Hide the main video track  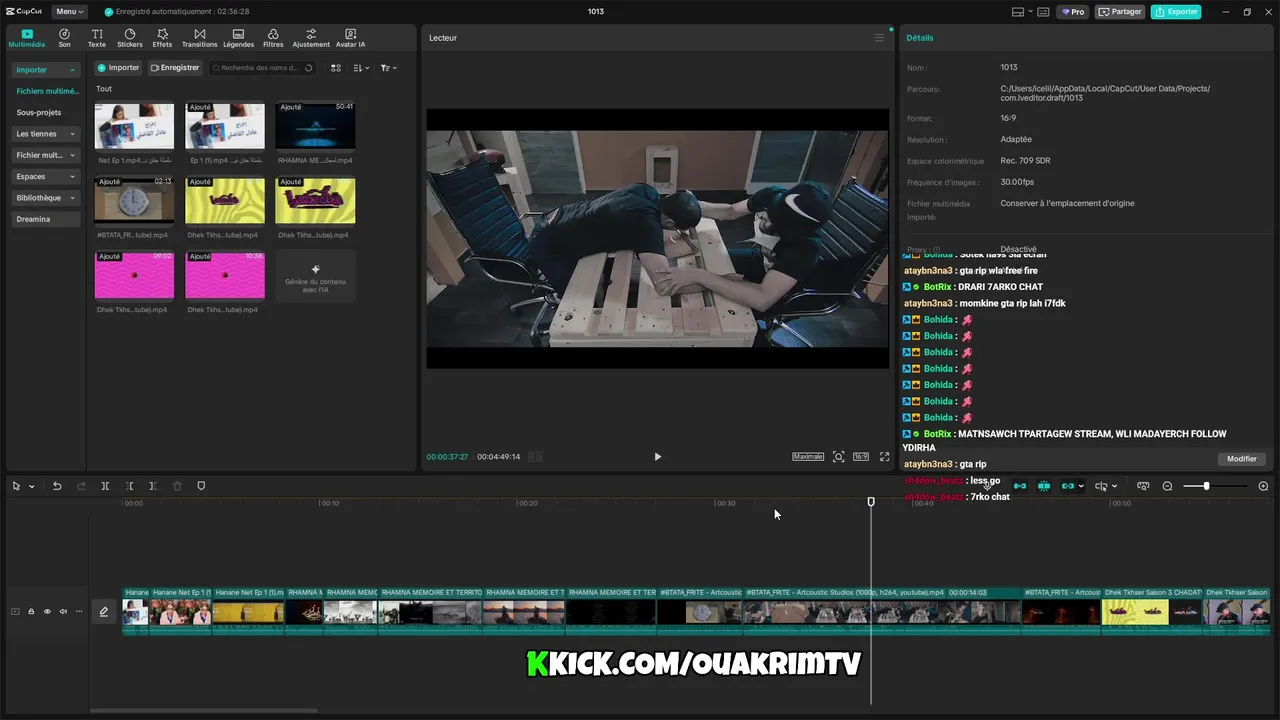click(x=46, y=611)
